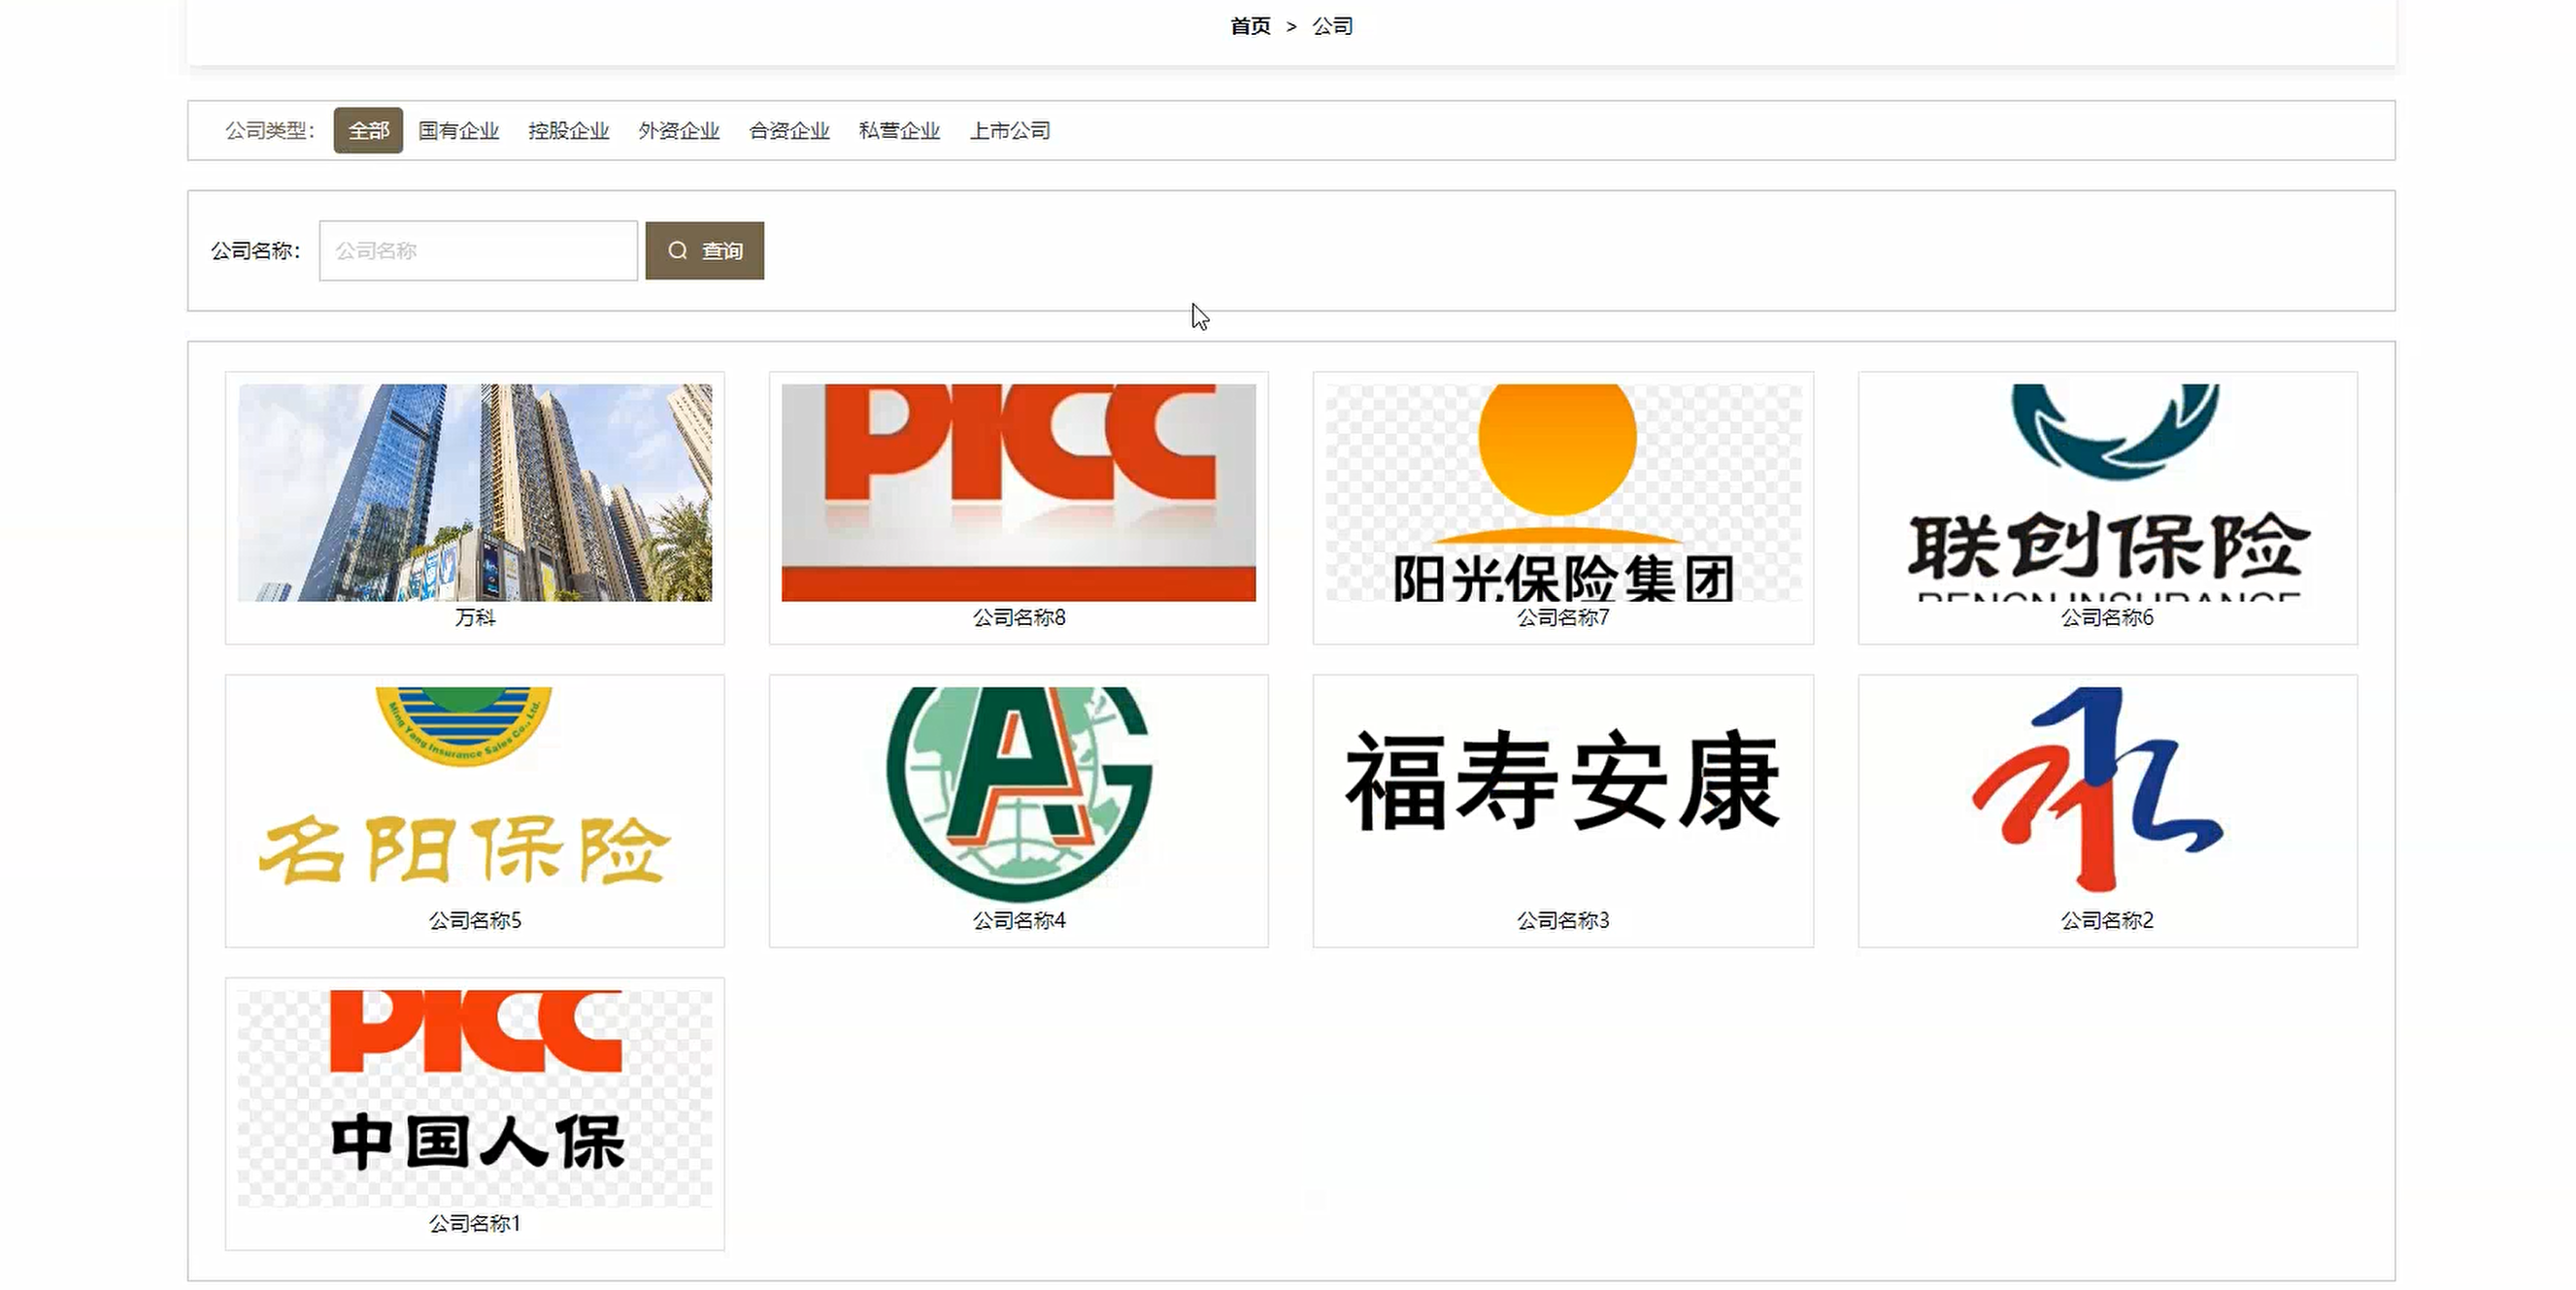
Task: Open the 福寿安康 logo thumbnail
Action: click(1563, 795)
